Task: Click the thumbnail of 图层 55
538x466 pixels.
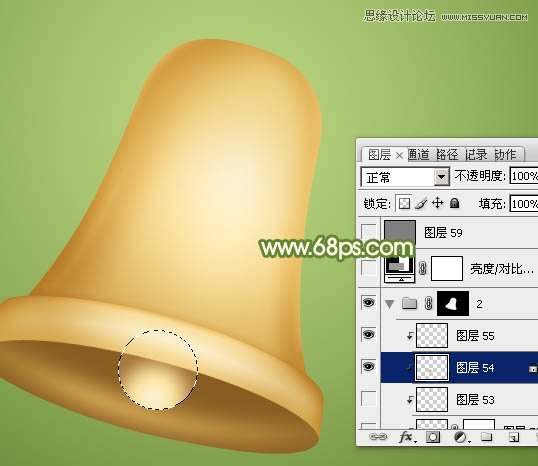Action: (x=432, y=336)
